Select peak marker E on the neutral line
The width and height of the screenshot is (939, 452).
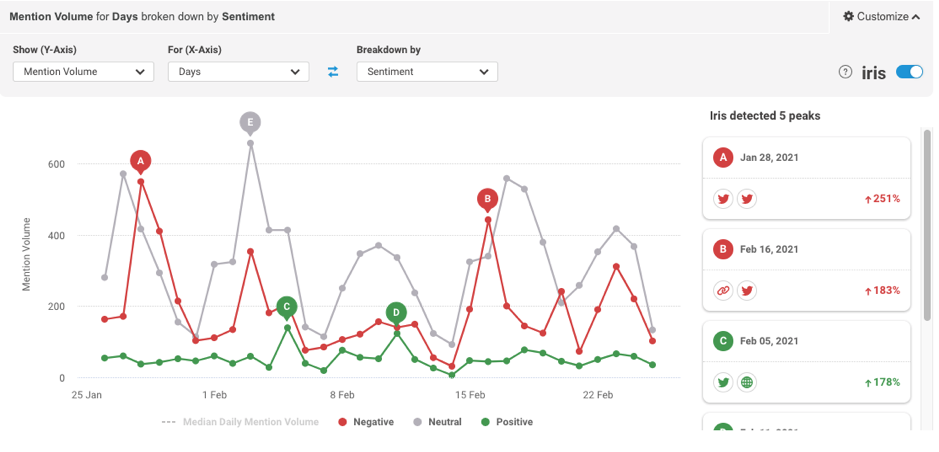pos(250,122)
